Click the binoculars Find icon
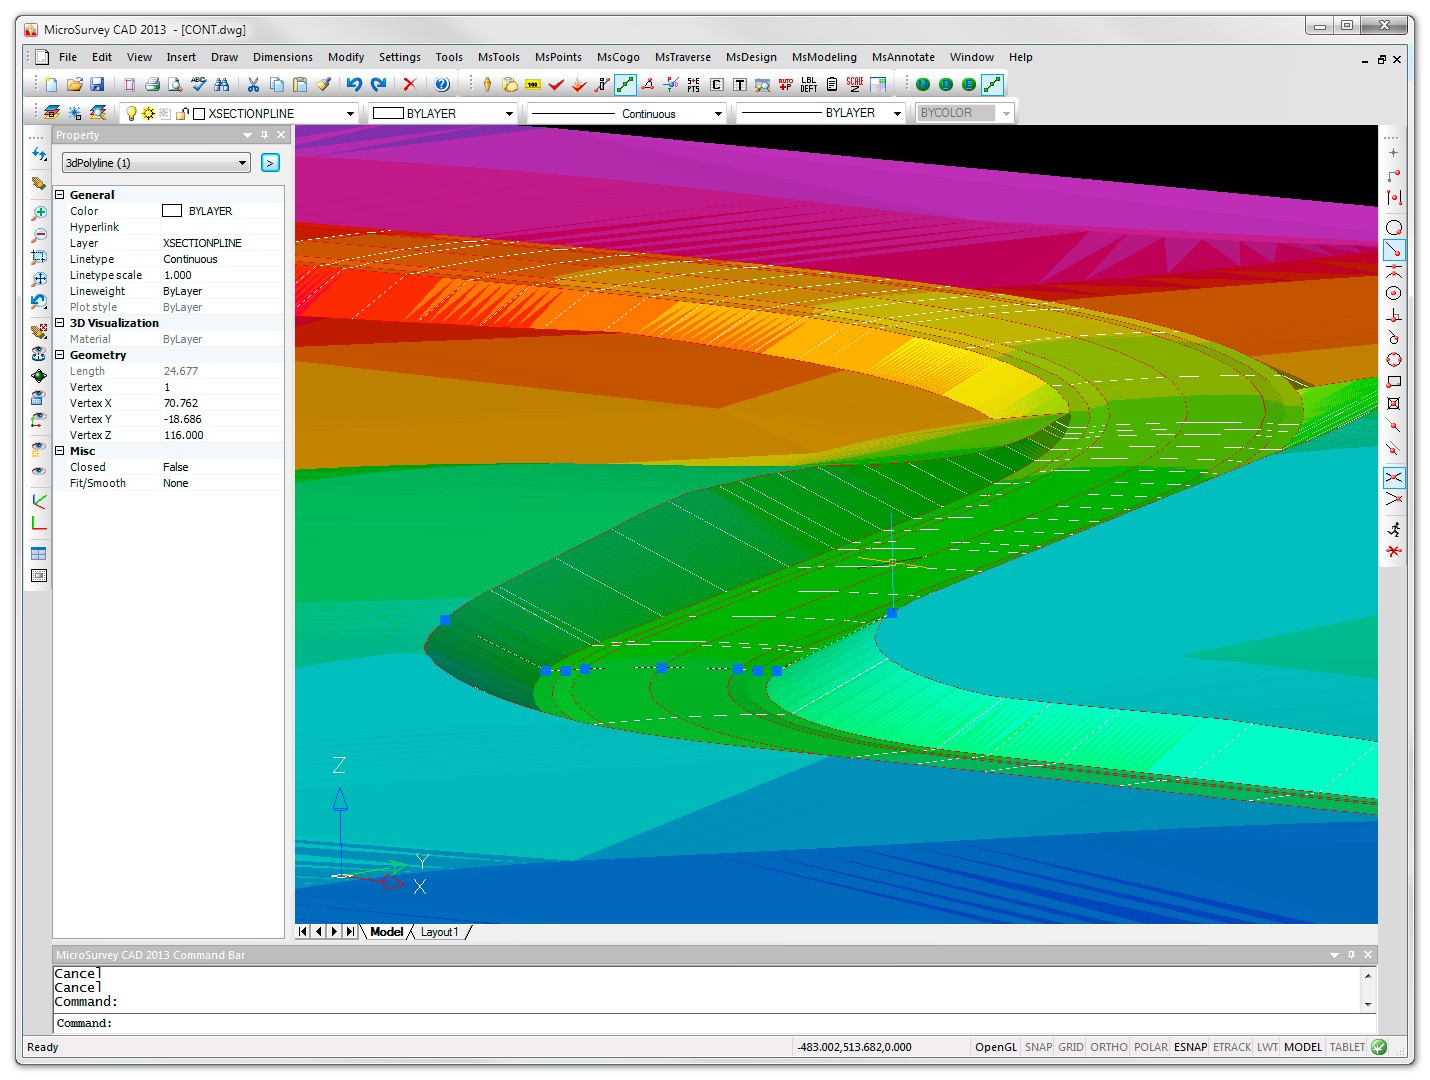 tap(222, 85)
